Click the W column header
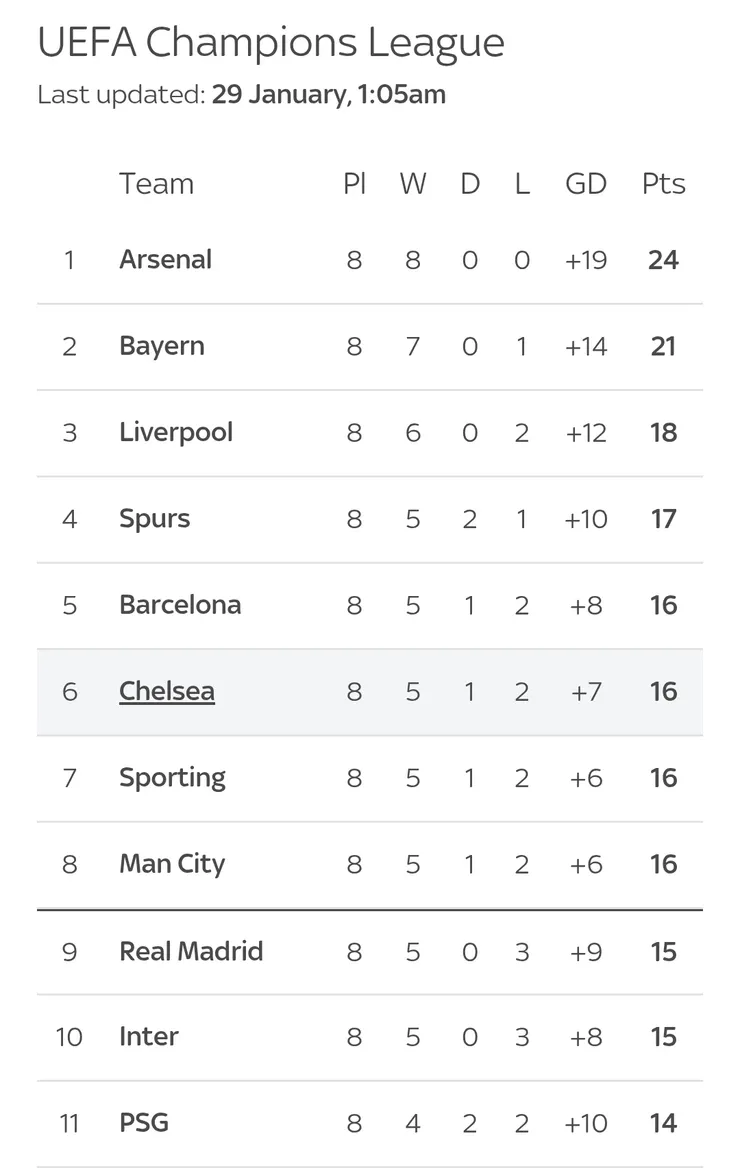Viewport: 740px width, 1168px height. click(x=413, y=184)
